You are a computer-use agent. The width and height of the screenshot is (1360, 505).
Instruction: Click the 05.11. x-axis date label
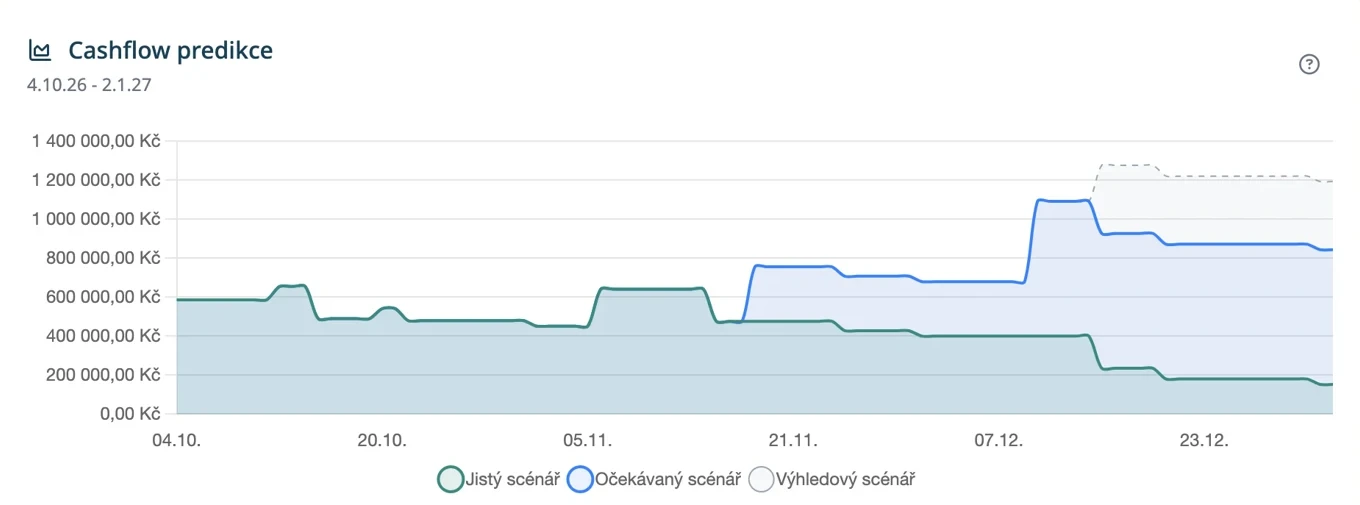(x=588, y=440)
